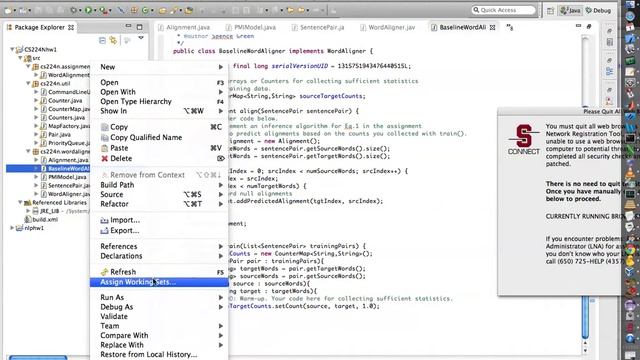The height and width of the screenshot is (360, 640).
Task: Click the Run External Tools toolbar icon
Action: (104, 10)
